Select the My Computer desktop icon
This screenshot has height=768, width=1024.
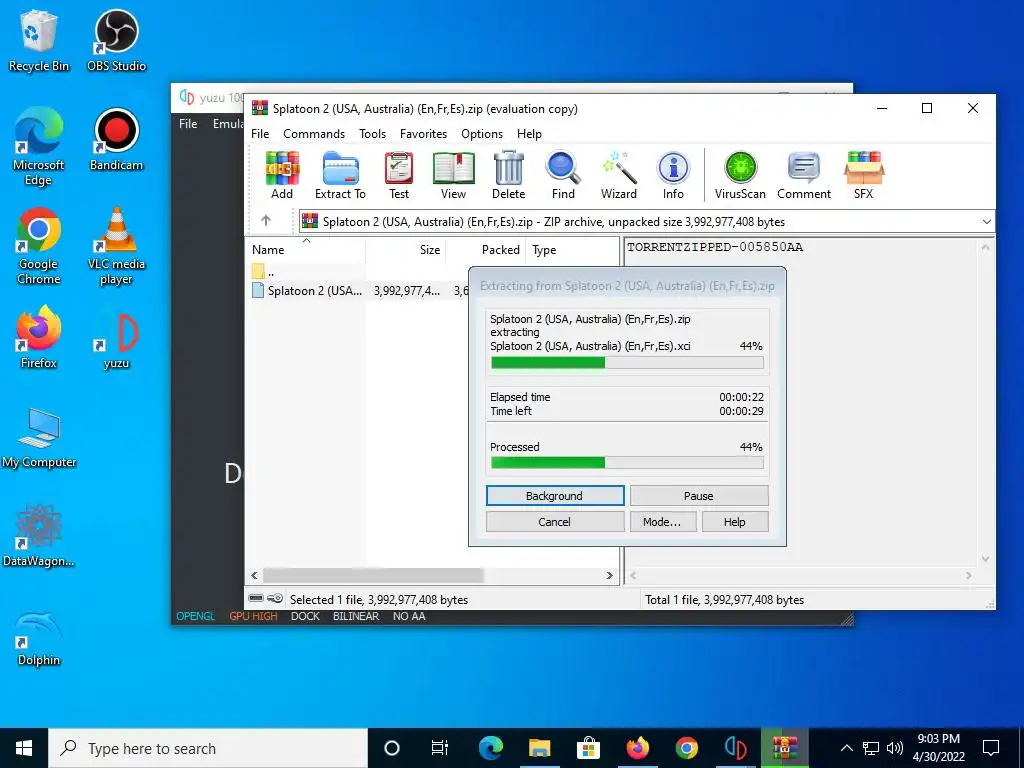coord(39,438)
